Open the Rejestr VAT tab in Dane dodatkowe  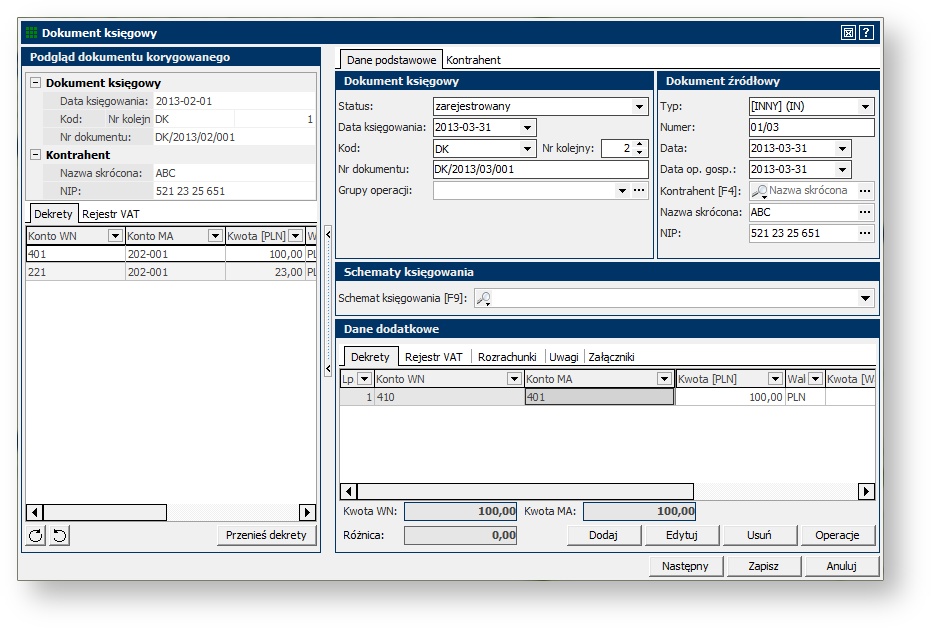433,357
